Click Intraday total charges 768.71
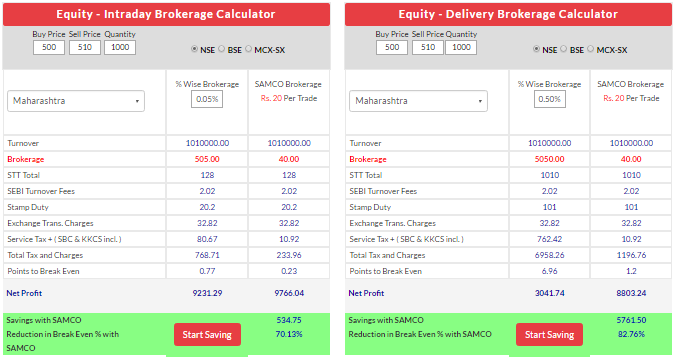This screenshot has height=363, width=676. coord(207,255)
